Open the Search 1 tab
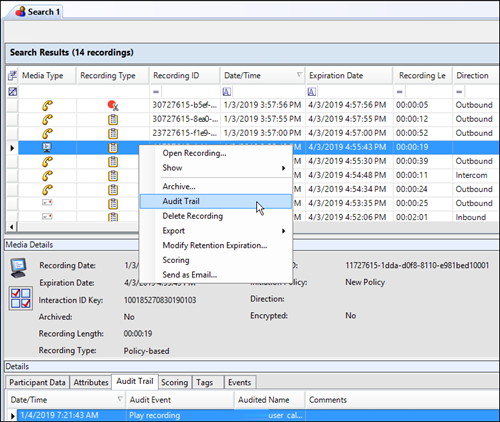Screen dimensions: 500x422 point(38,12)
